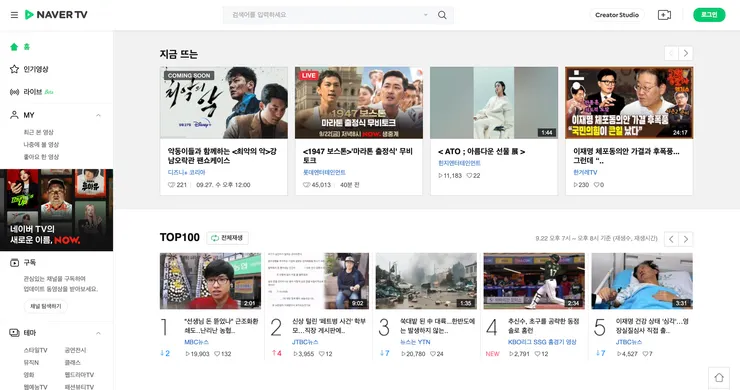Open 나중에 볼 영상

(42, 144)
